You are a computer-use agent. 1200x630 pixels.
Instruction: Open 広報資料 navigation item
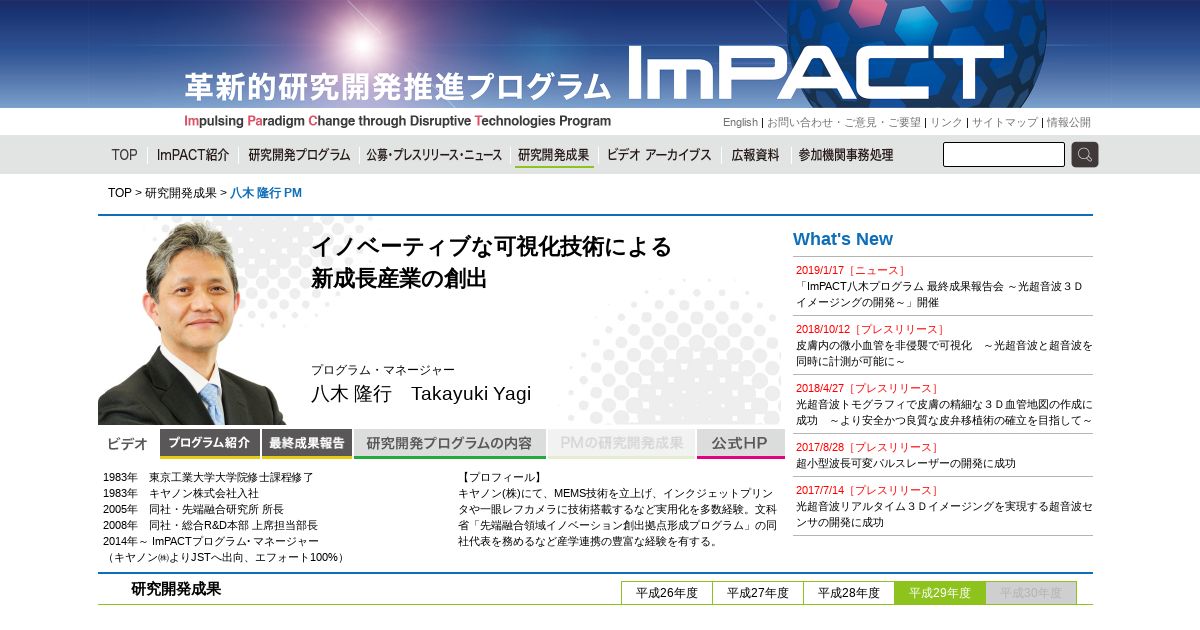[755, 155]
